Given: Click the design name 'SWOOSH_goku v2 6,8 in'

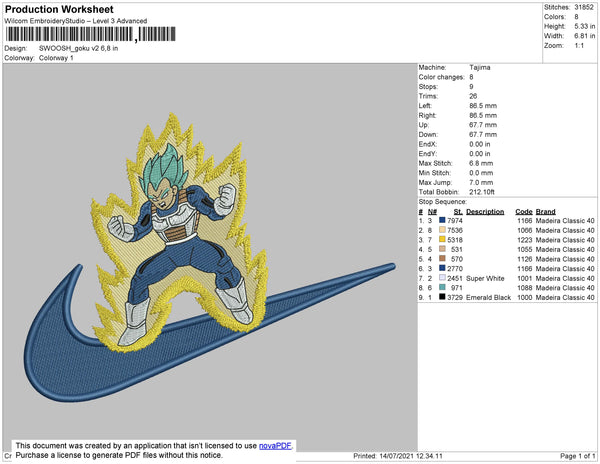Looking at the screenshot, I should pos(78,48).
